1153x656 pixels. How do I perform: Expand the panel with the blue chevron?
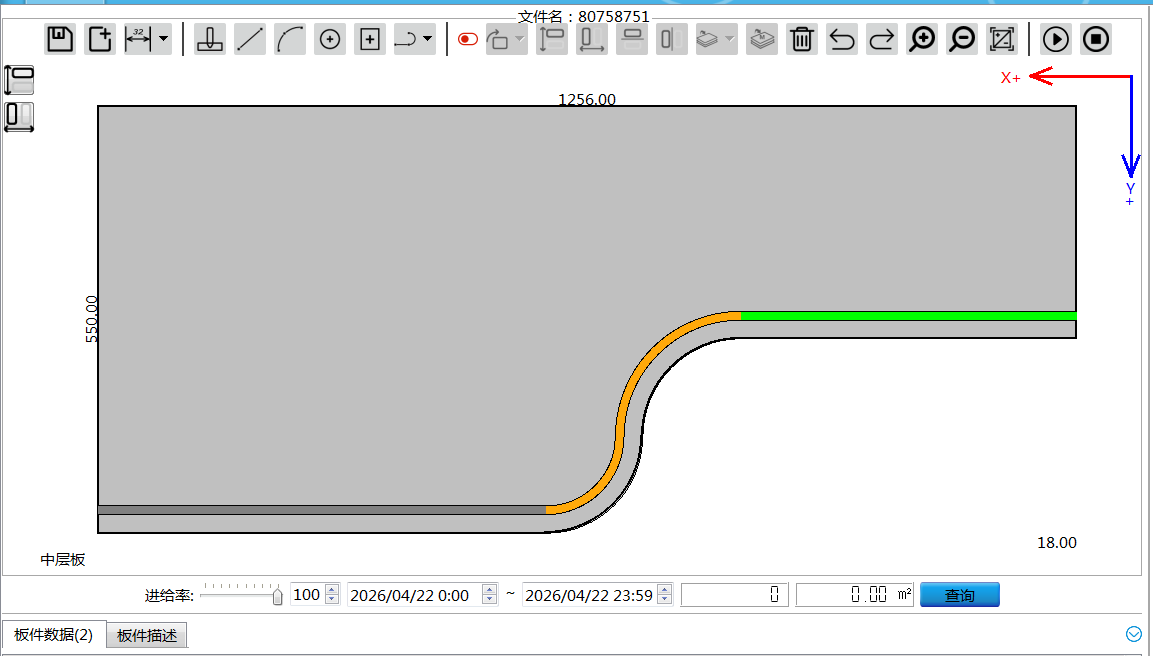coord(1134,634)
